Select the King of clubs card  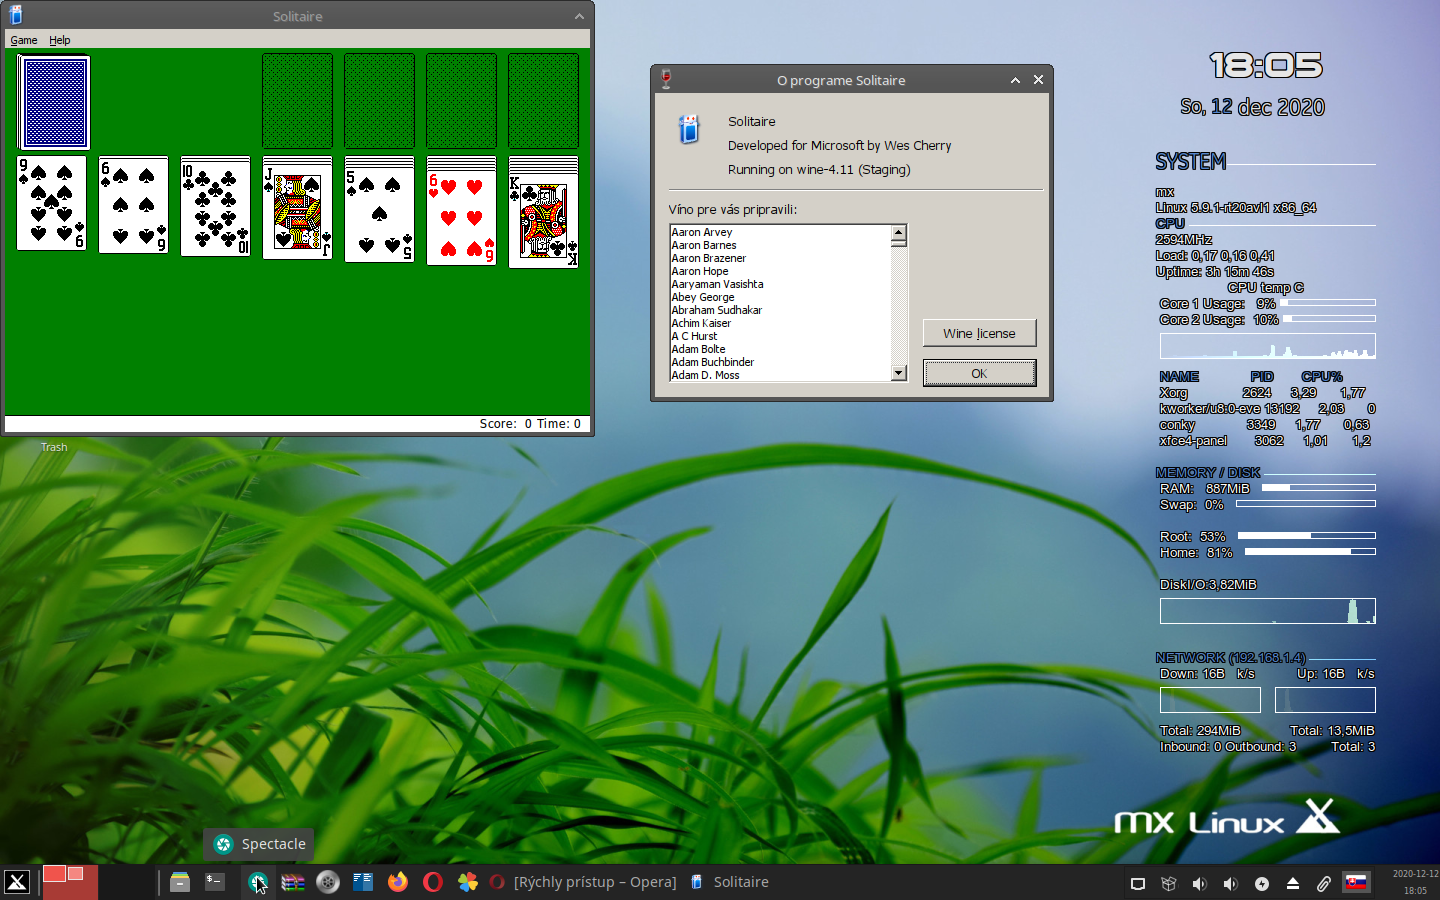(544, 222)
